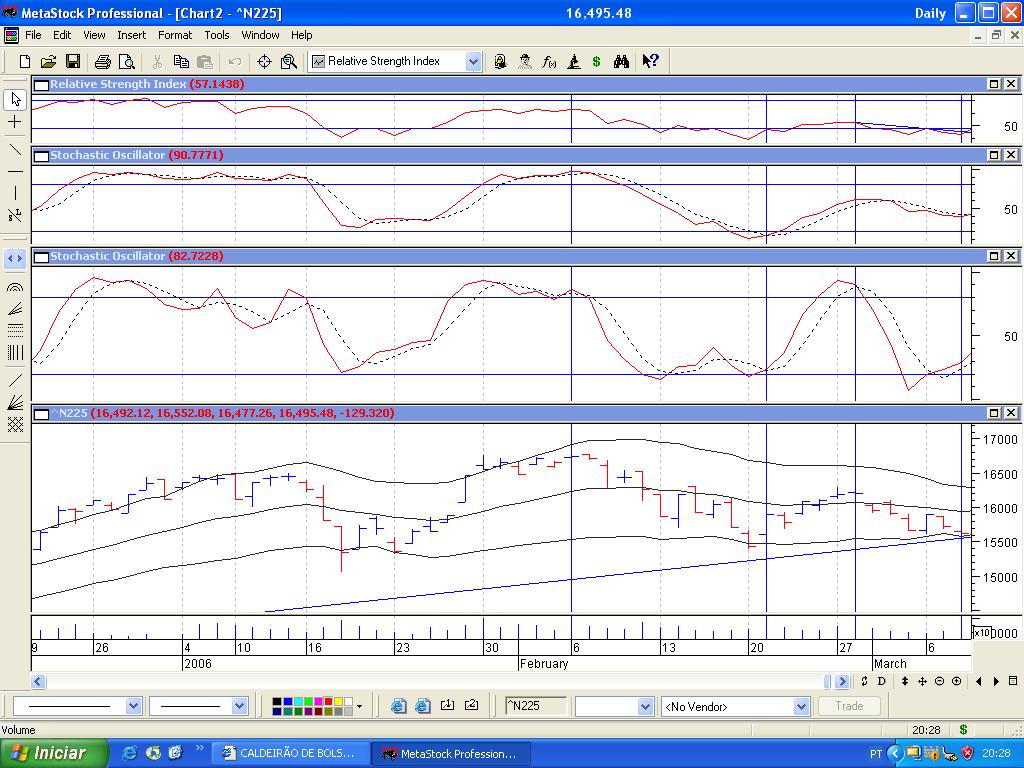Click the Iniciar start button

point(48,753)
